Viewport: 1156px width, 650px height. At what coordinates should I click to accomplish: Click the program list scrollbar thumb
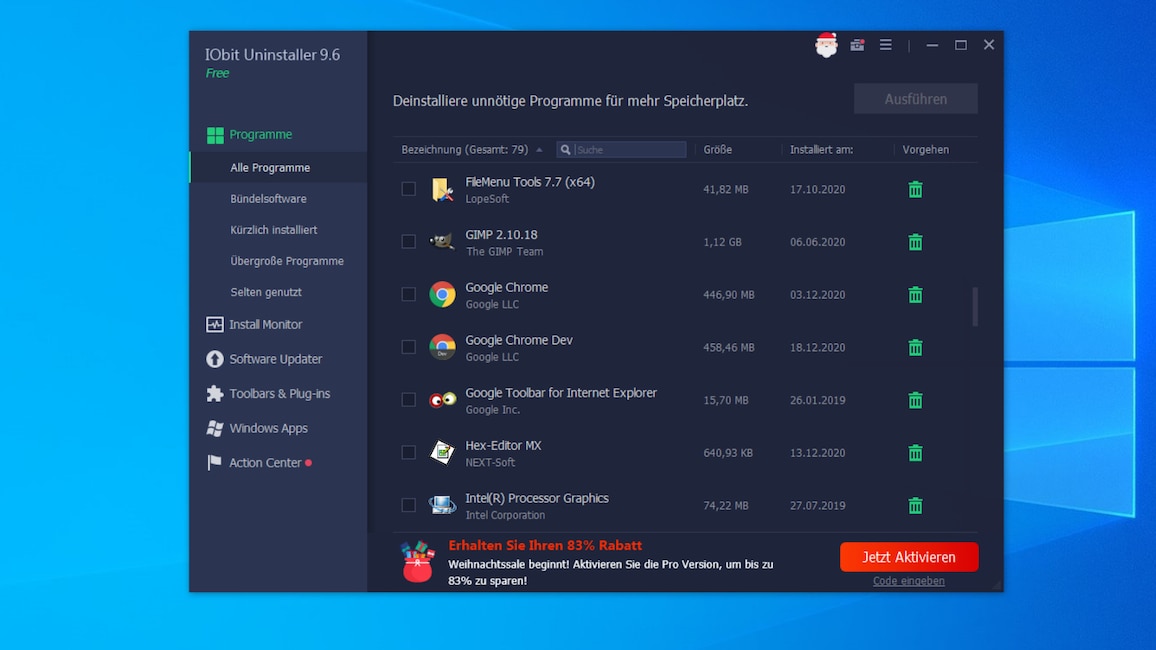point(975,306)
